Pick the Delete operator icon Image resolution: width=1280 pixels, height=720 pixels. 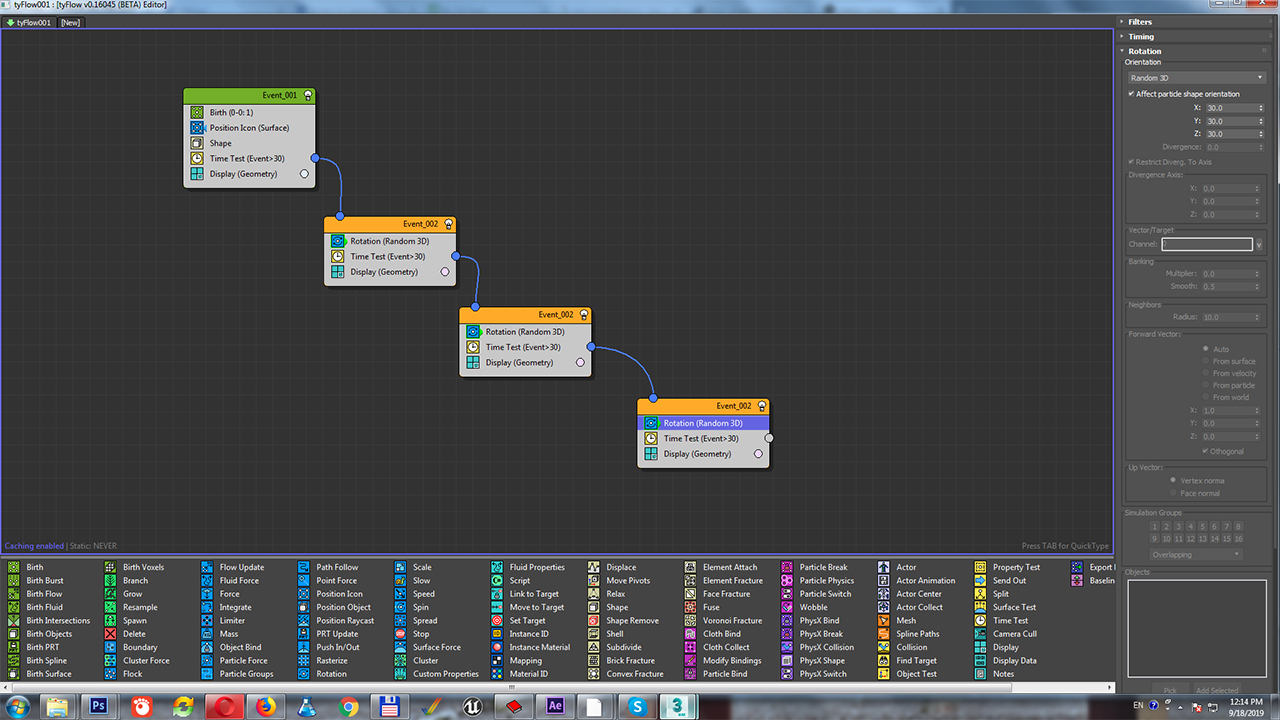pos(110,634)
